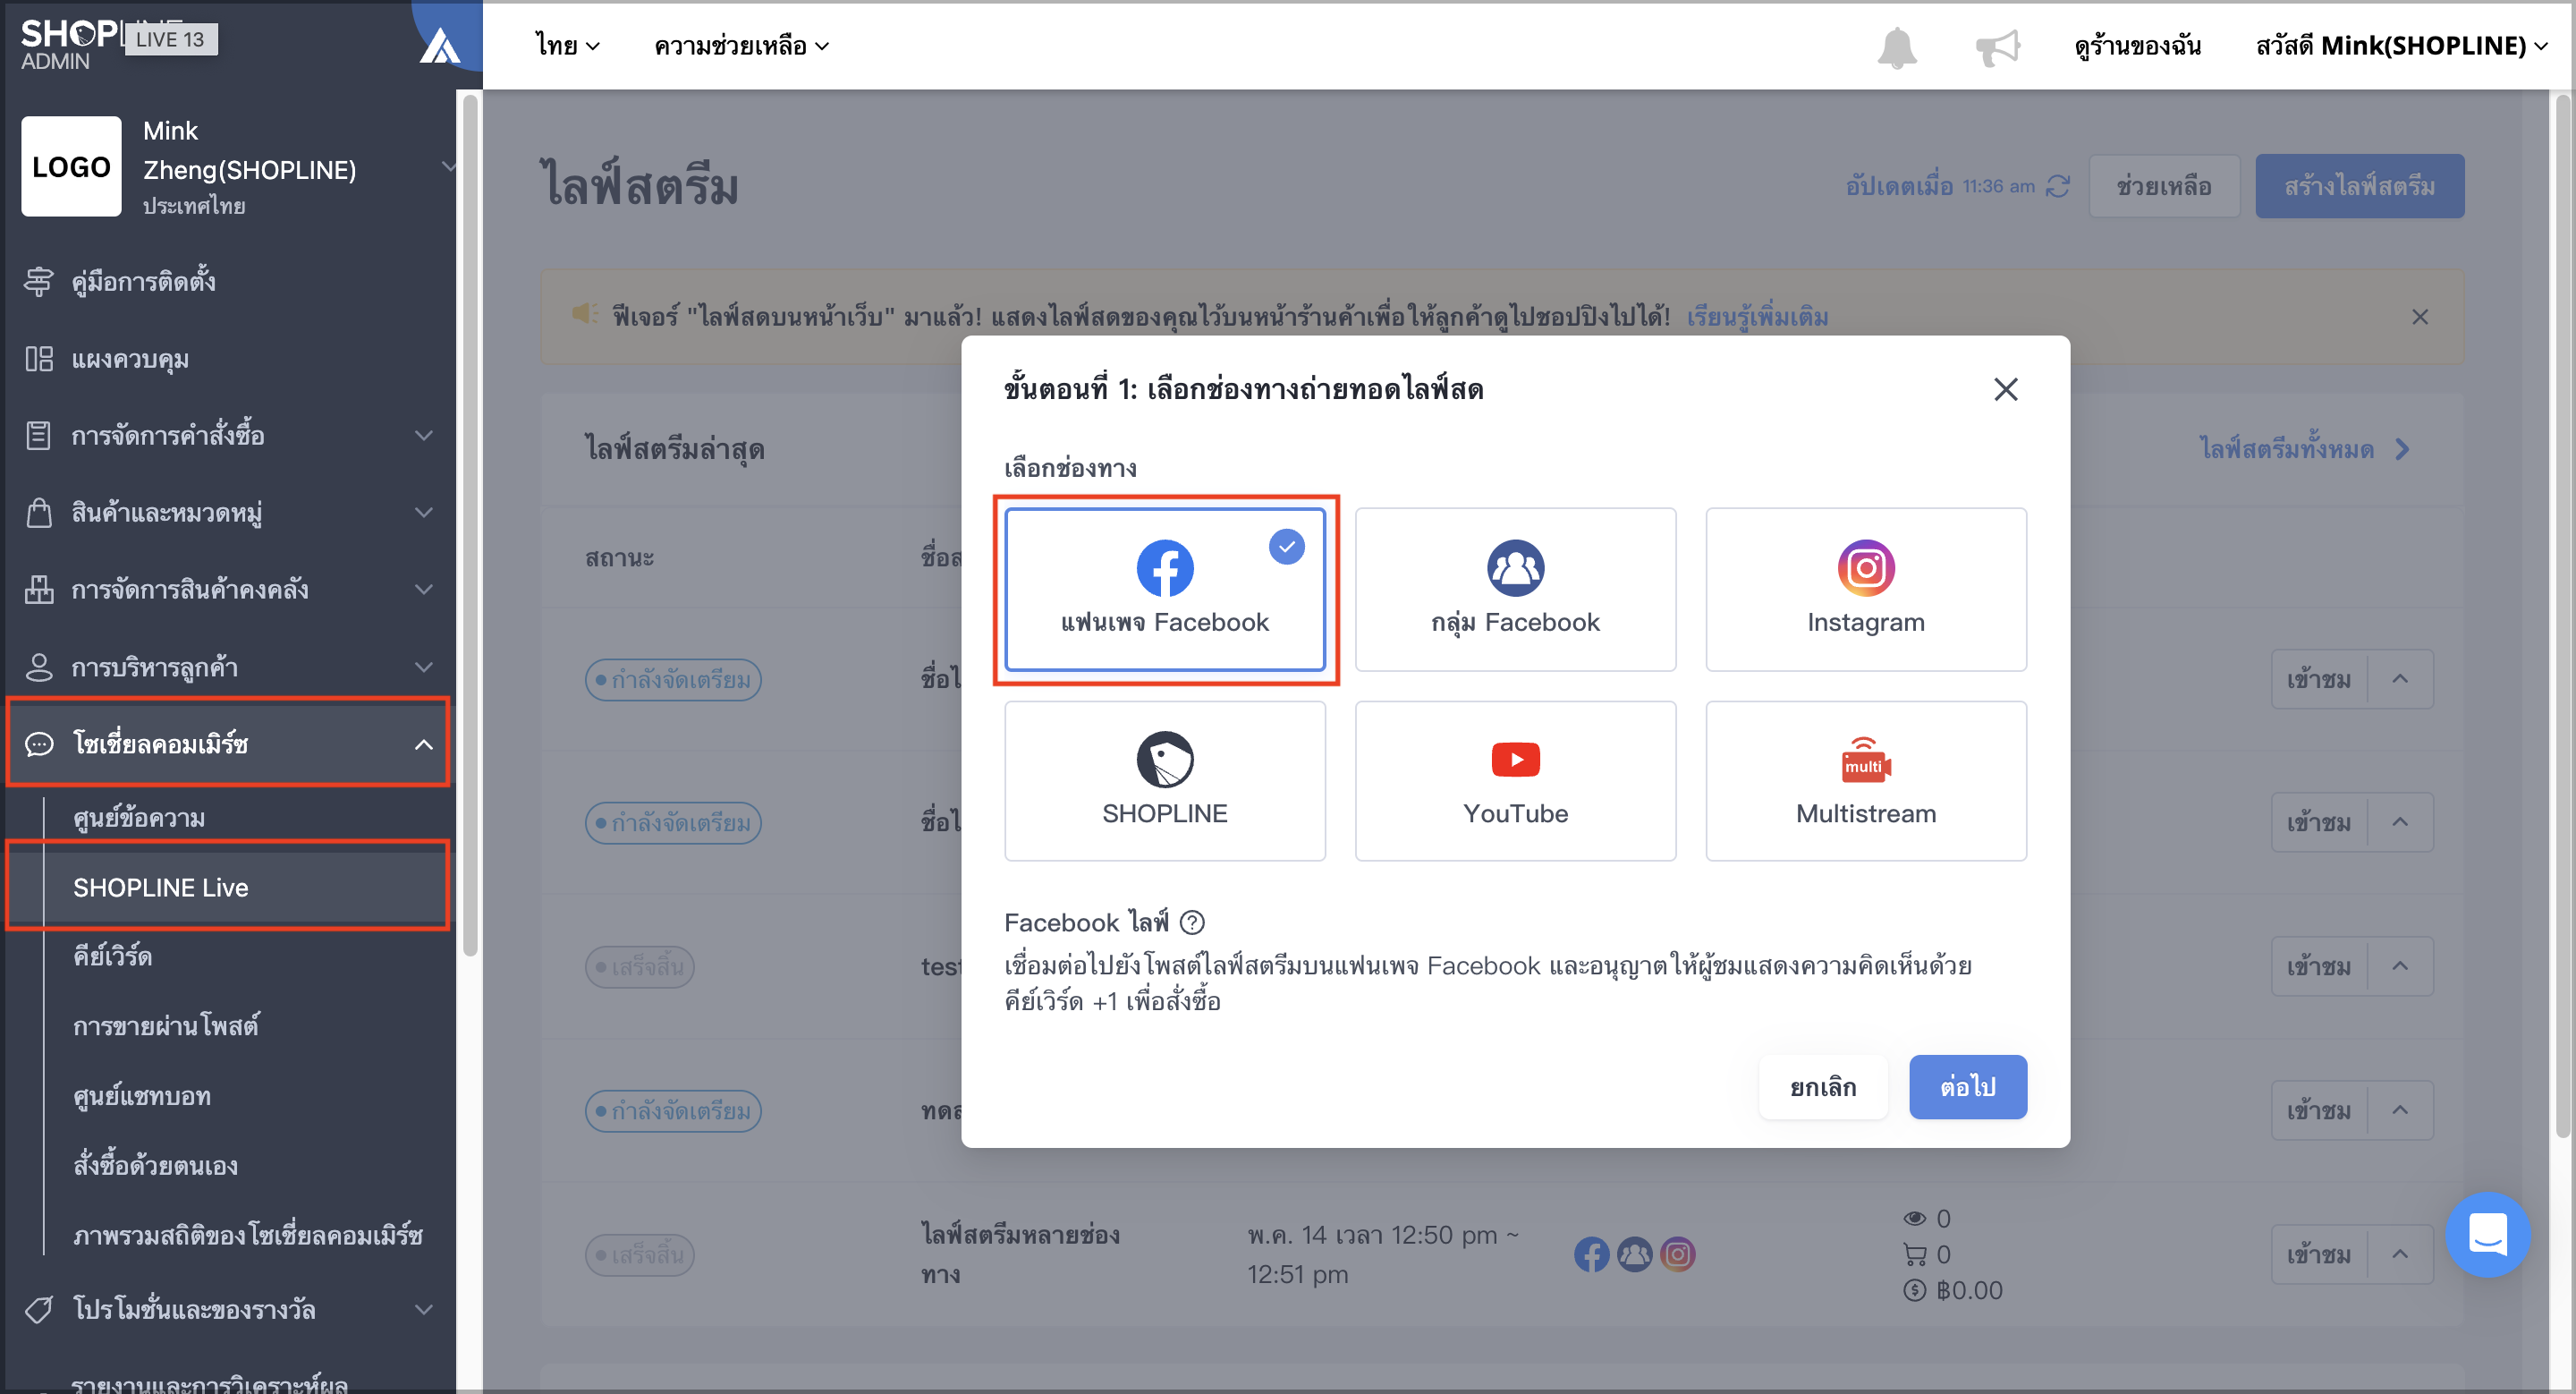Open the megaphone announcements icon
This screenshot has width=2576, height=1394.
click(x=1997, y=47)
